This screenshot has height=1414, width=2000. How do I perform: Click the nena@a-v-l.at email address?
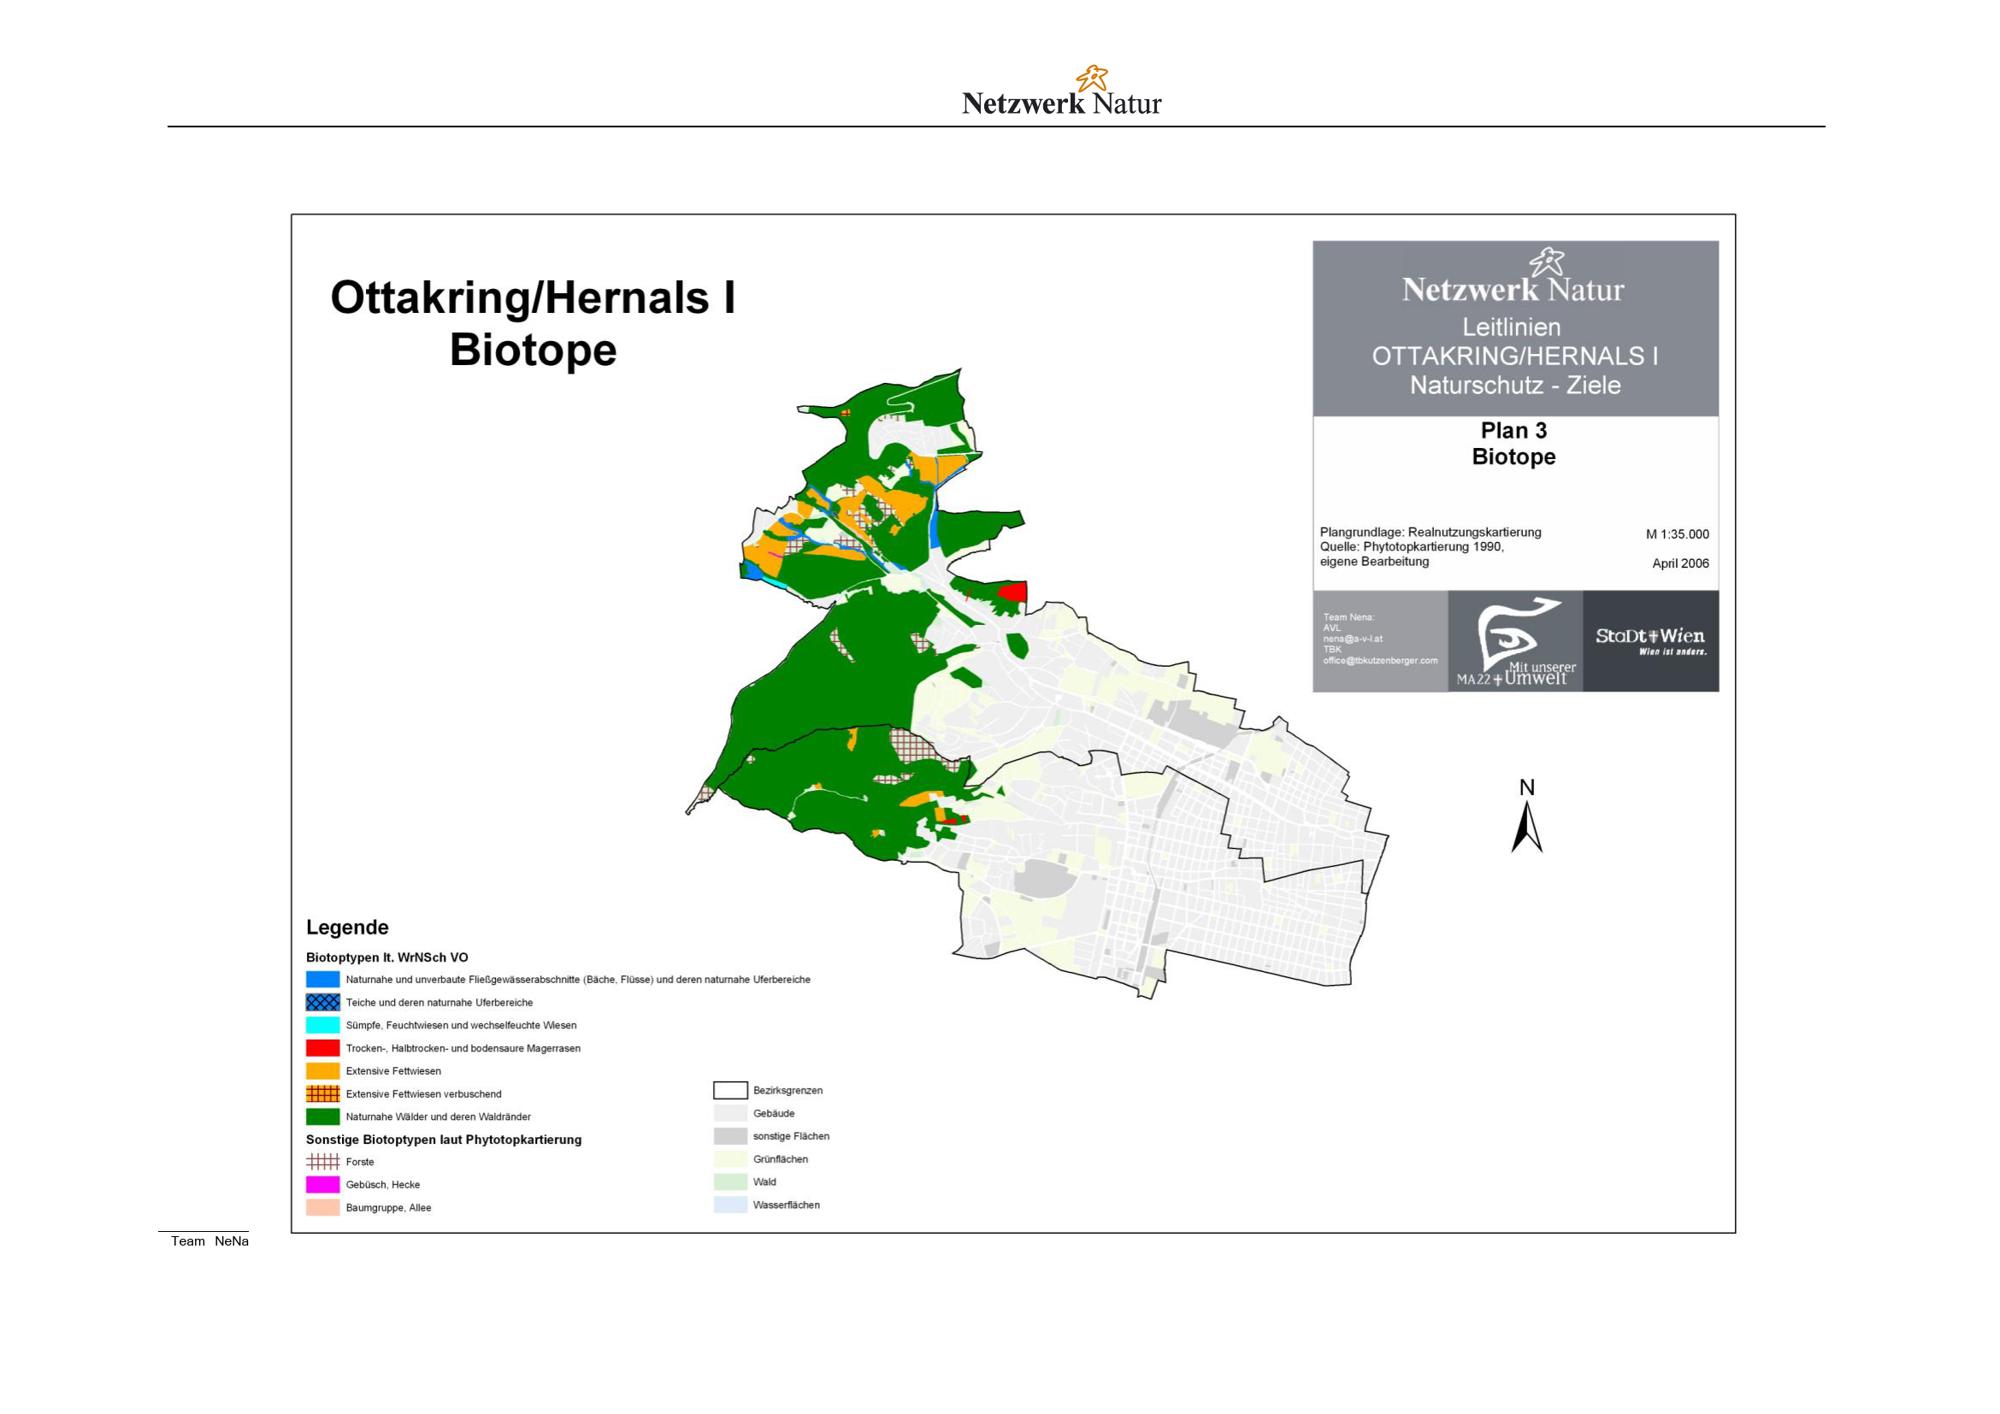[x=1352, y=639]
